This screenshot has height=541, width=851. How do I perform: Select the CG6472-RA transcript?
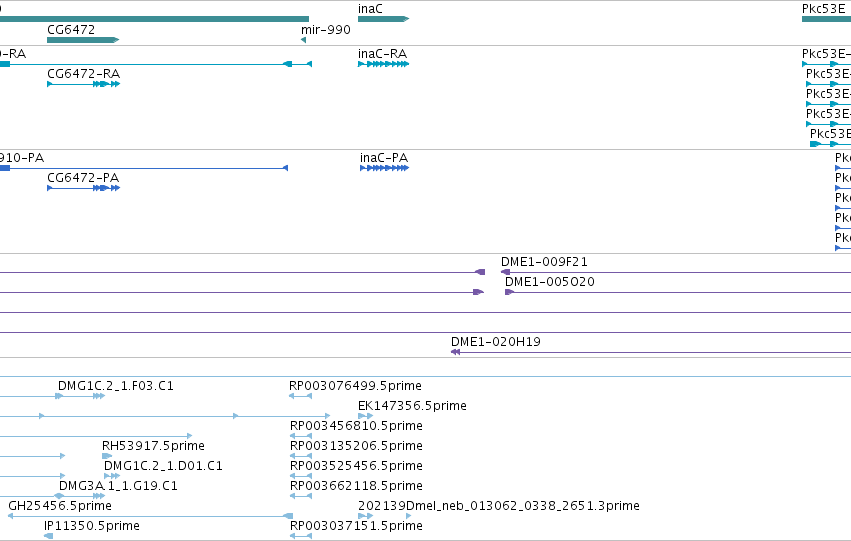tap(84, 84)
